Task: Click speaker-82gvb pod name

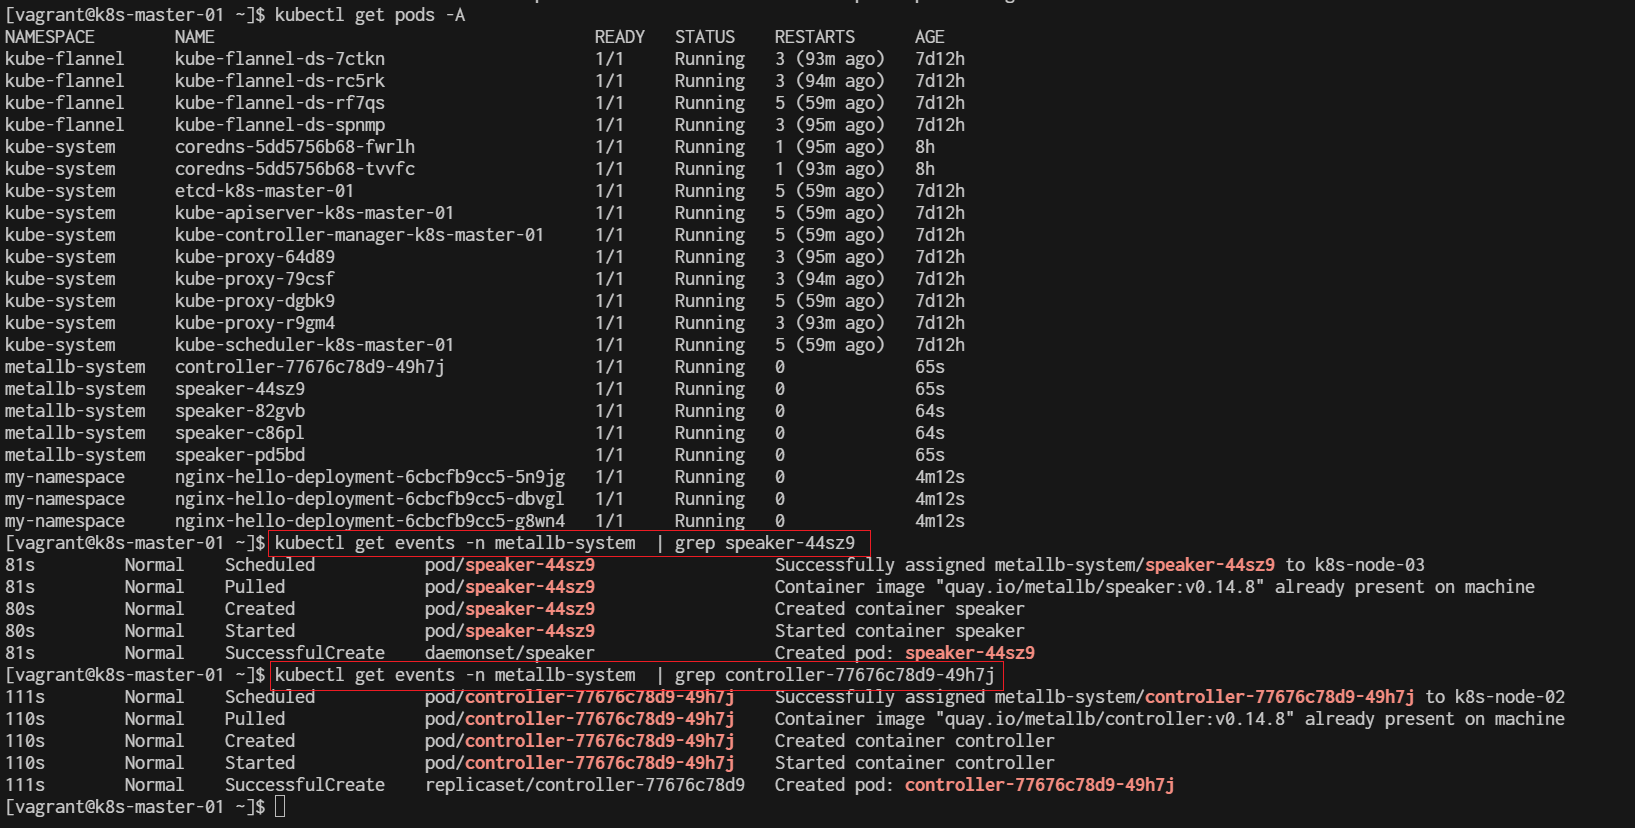Action: pyautogui.click(x=240, y=411)
